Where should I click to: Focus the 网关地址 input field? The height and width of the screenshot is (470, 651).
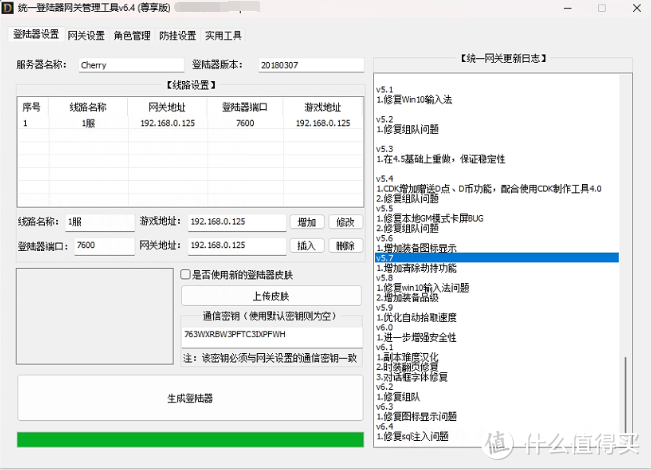click(x=237, y=246)
